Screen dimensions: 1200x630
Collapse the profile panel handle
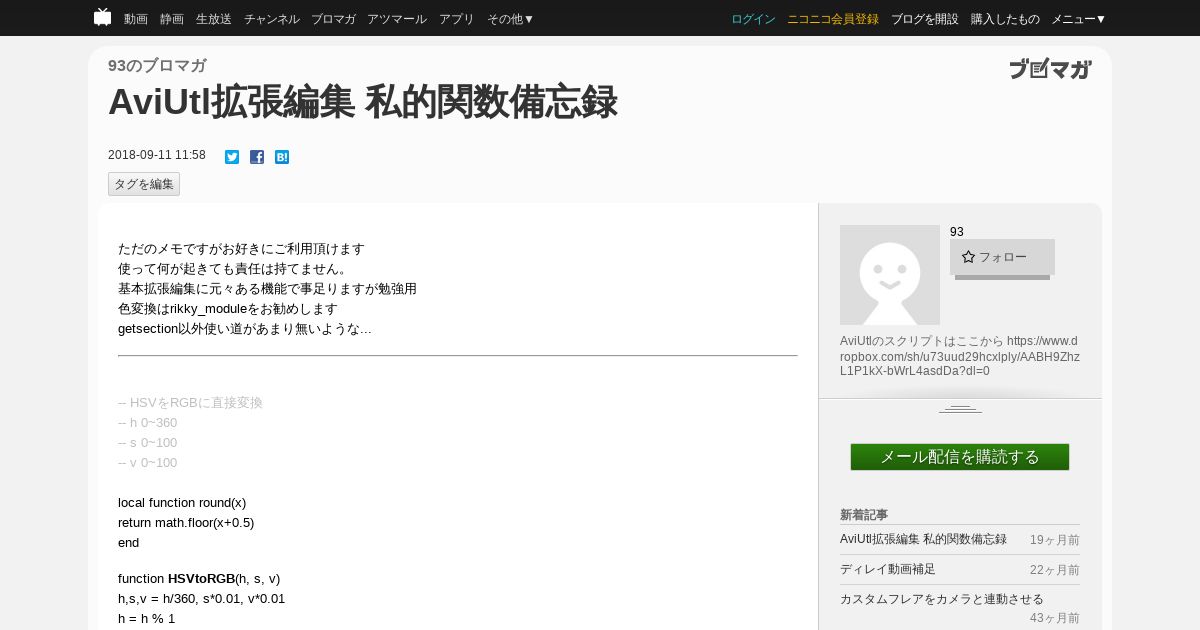pos(960,408)
